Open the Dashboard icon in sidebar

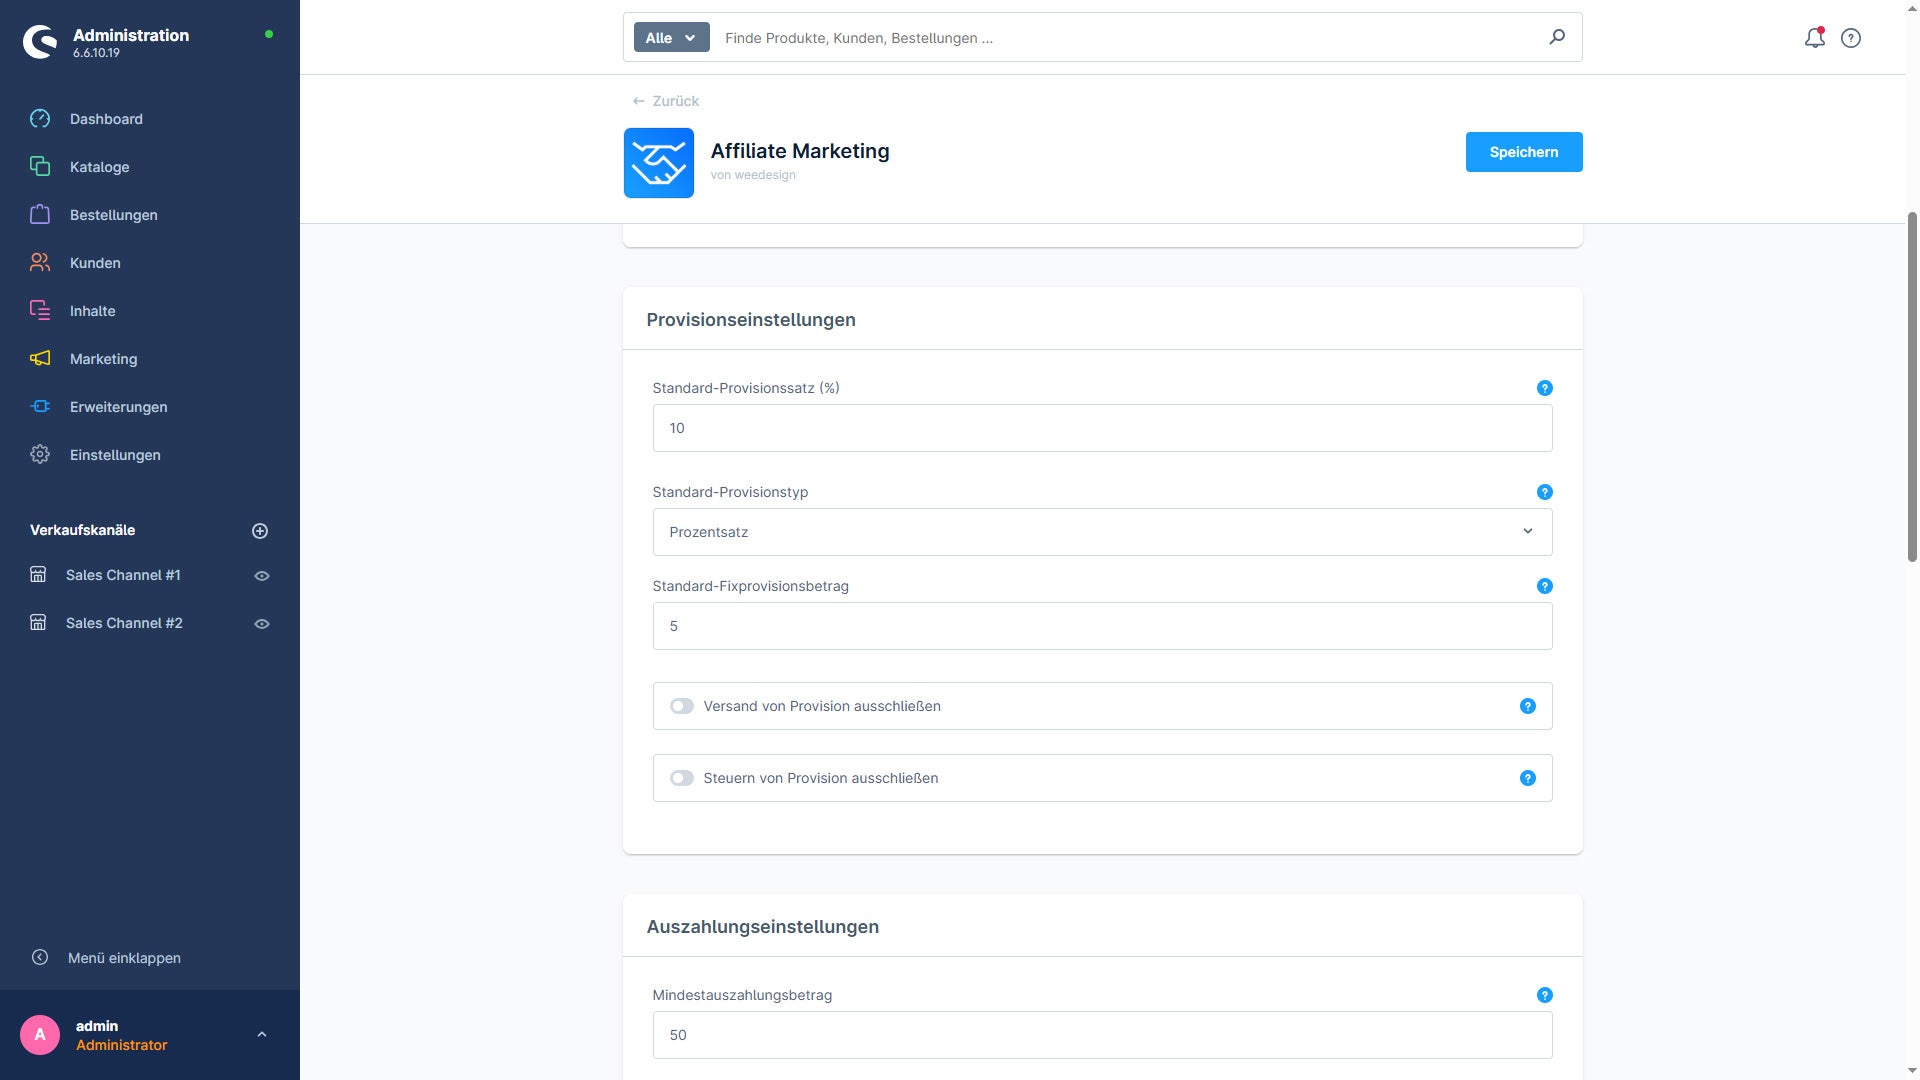40,119
